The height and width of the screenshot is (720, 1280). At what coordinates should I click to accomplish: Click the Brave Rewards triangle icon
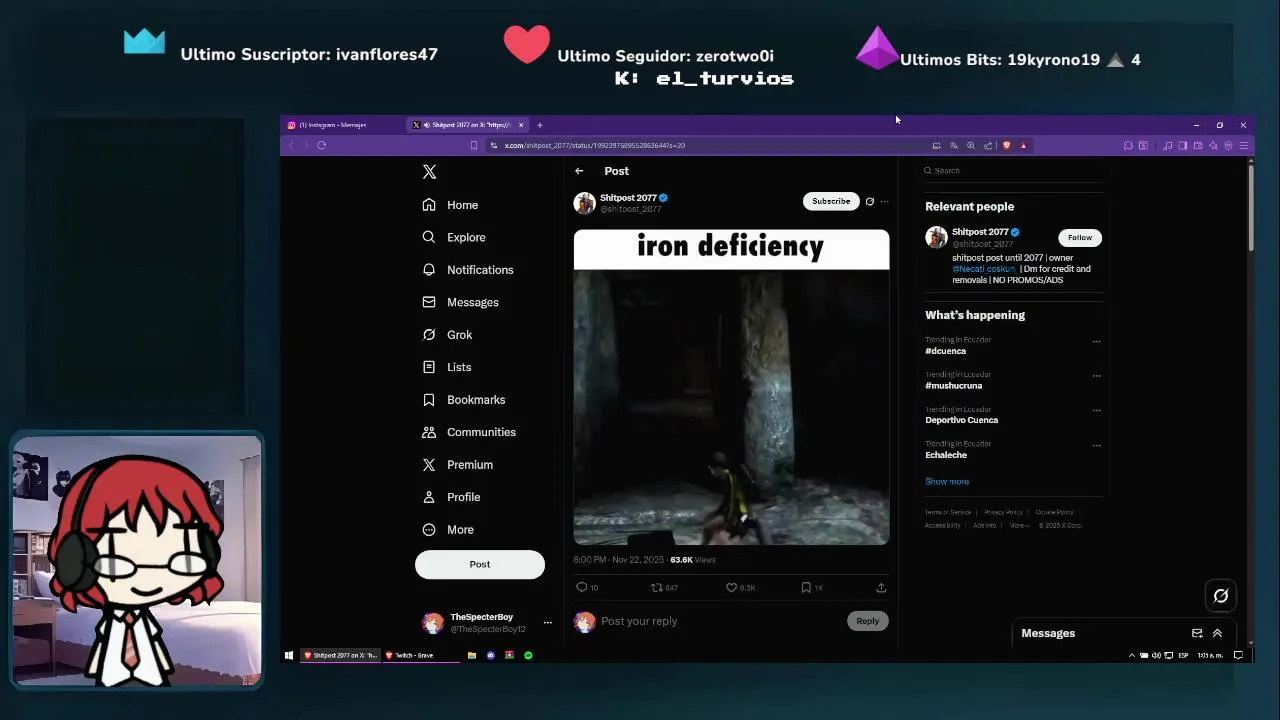[1023, 146]
